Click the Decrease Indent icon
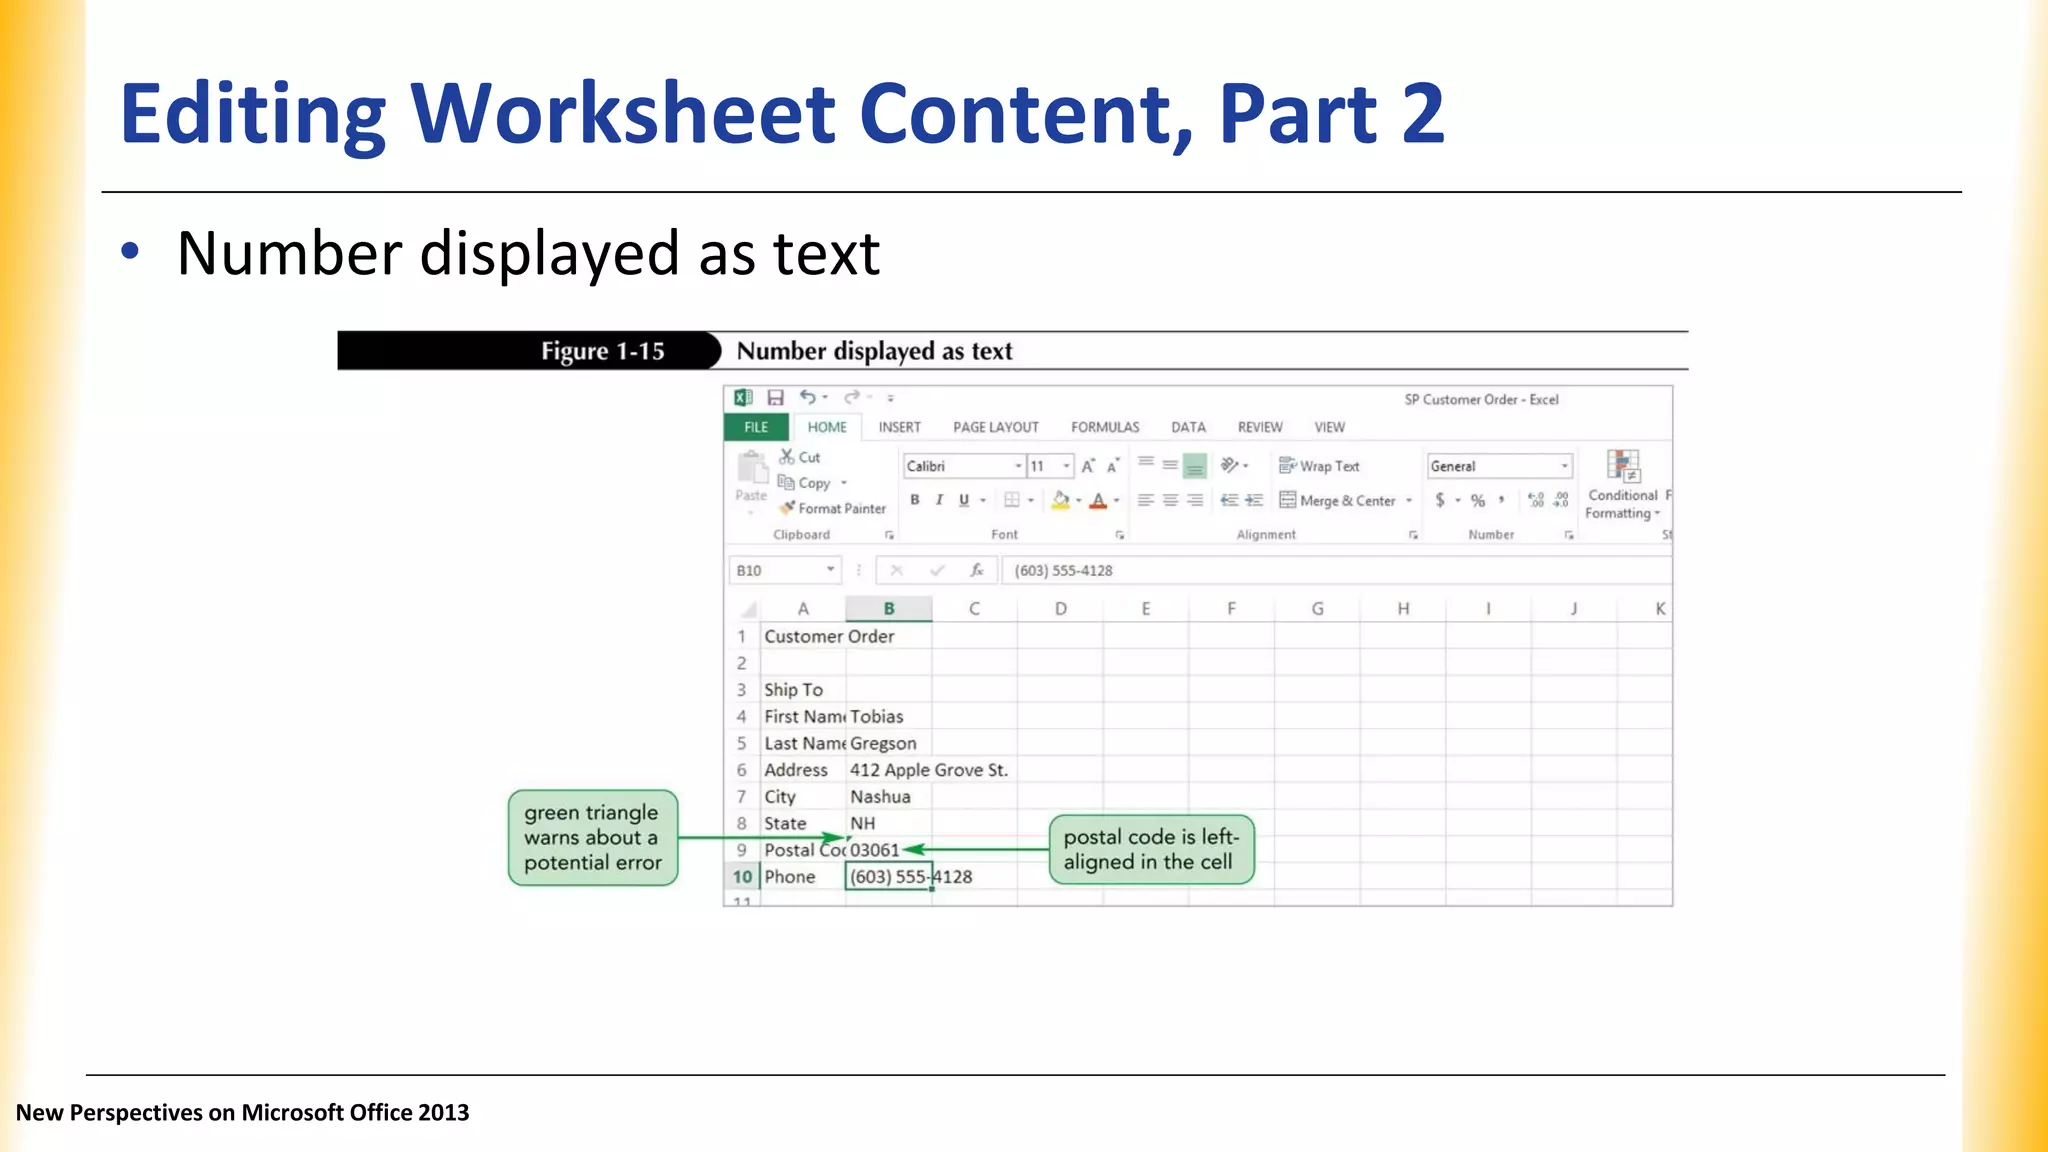 [1230, 500]
